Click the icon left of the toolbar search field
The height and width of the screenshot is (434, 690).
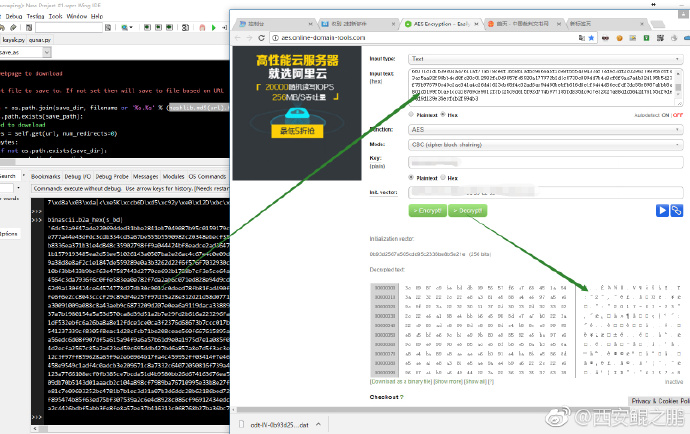(29, 27)
